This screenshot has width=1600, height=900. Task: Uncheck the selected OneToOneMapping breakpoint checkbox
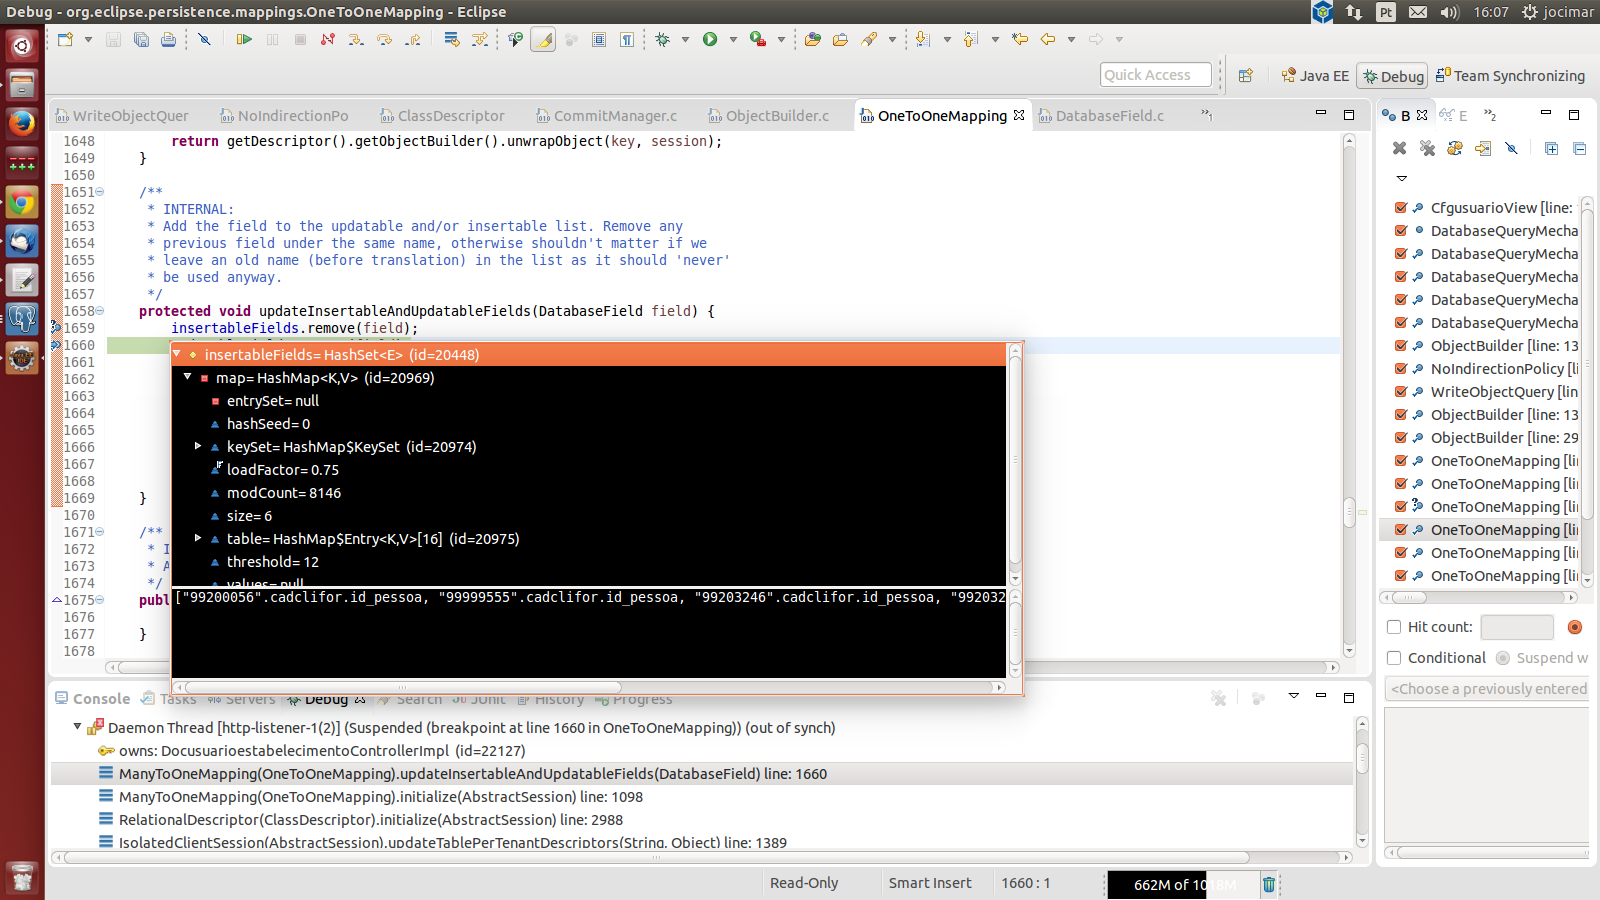click(1401, 530)
